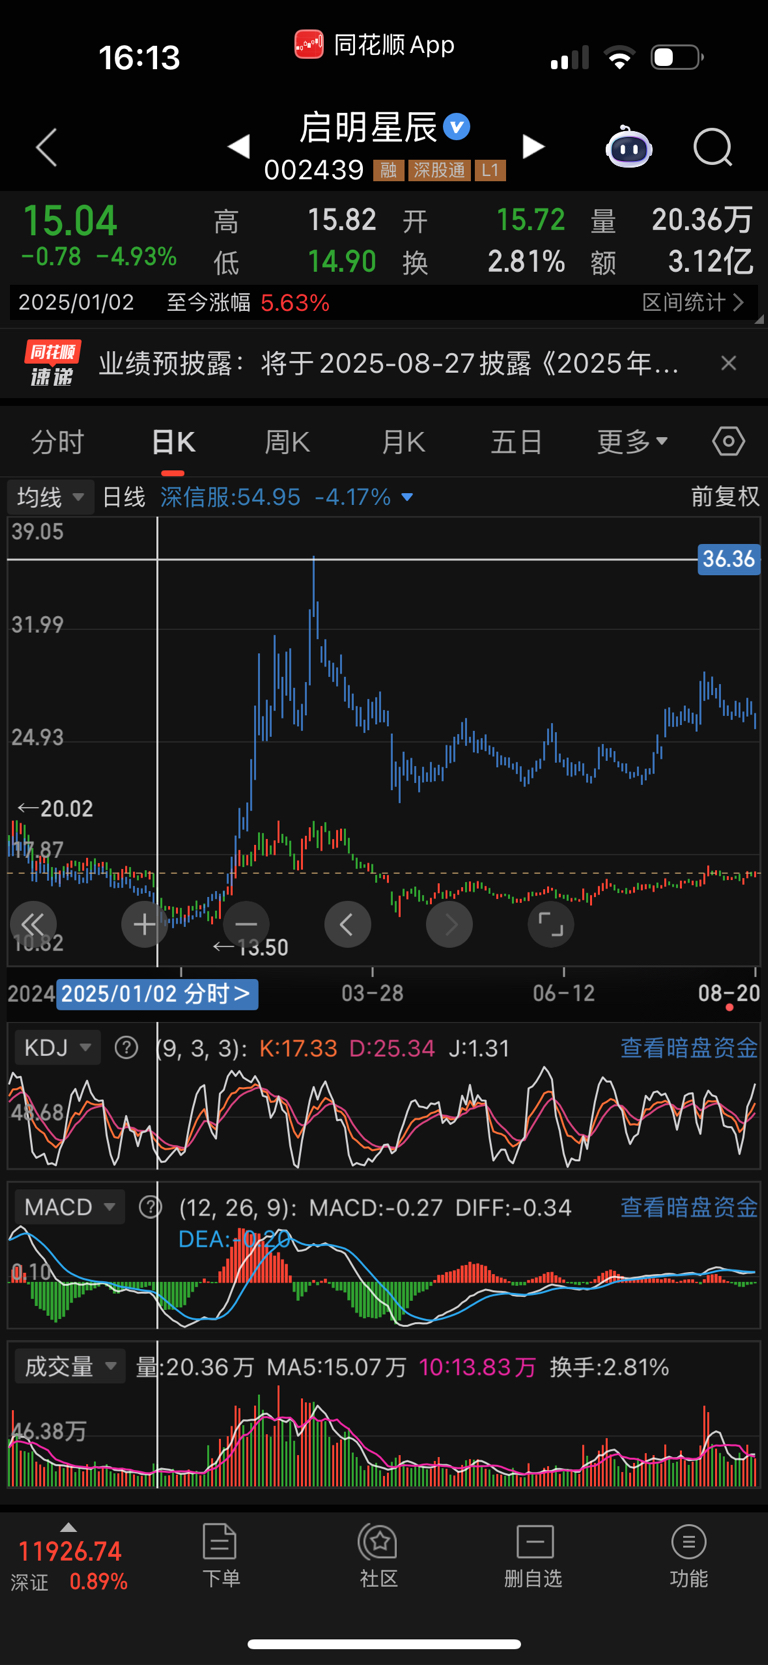Tap the back arrow in header
Screen dimensions: 769x1665
pyautogui.click(x=47, y=147)
